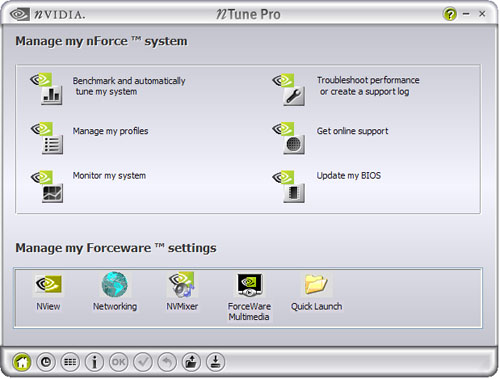Click the 'ForceWare Multimedia' label text
Image resolution: width=500 pixels, height=379 pixels.
coord(249,311)
